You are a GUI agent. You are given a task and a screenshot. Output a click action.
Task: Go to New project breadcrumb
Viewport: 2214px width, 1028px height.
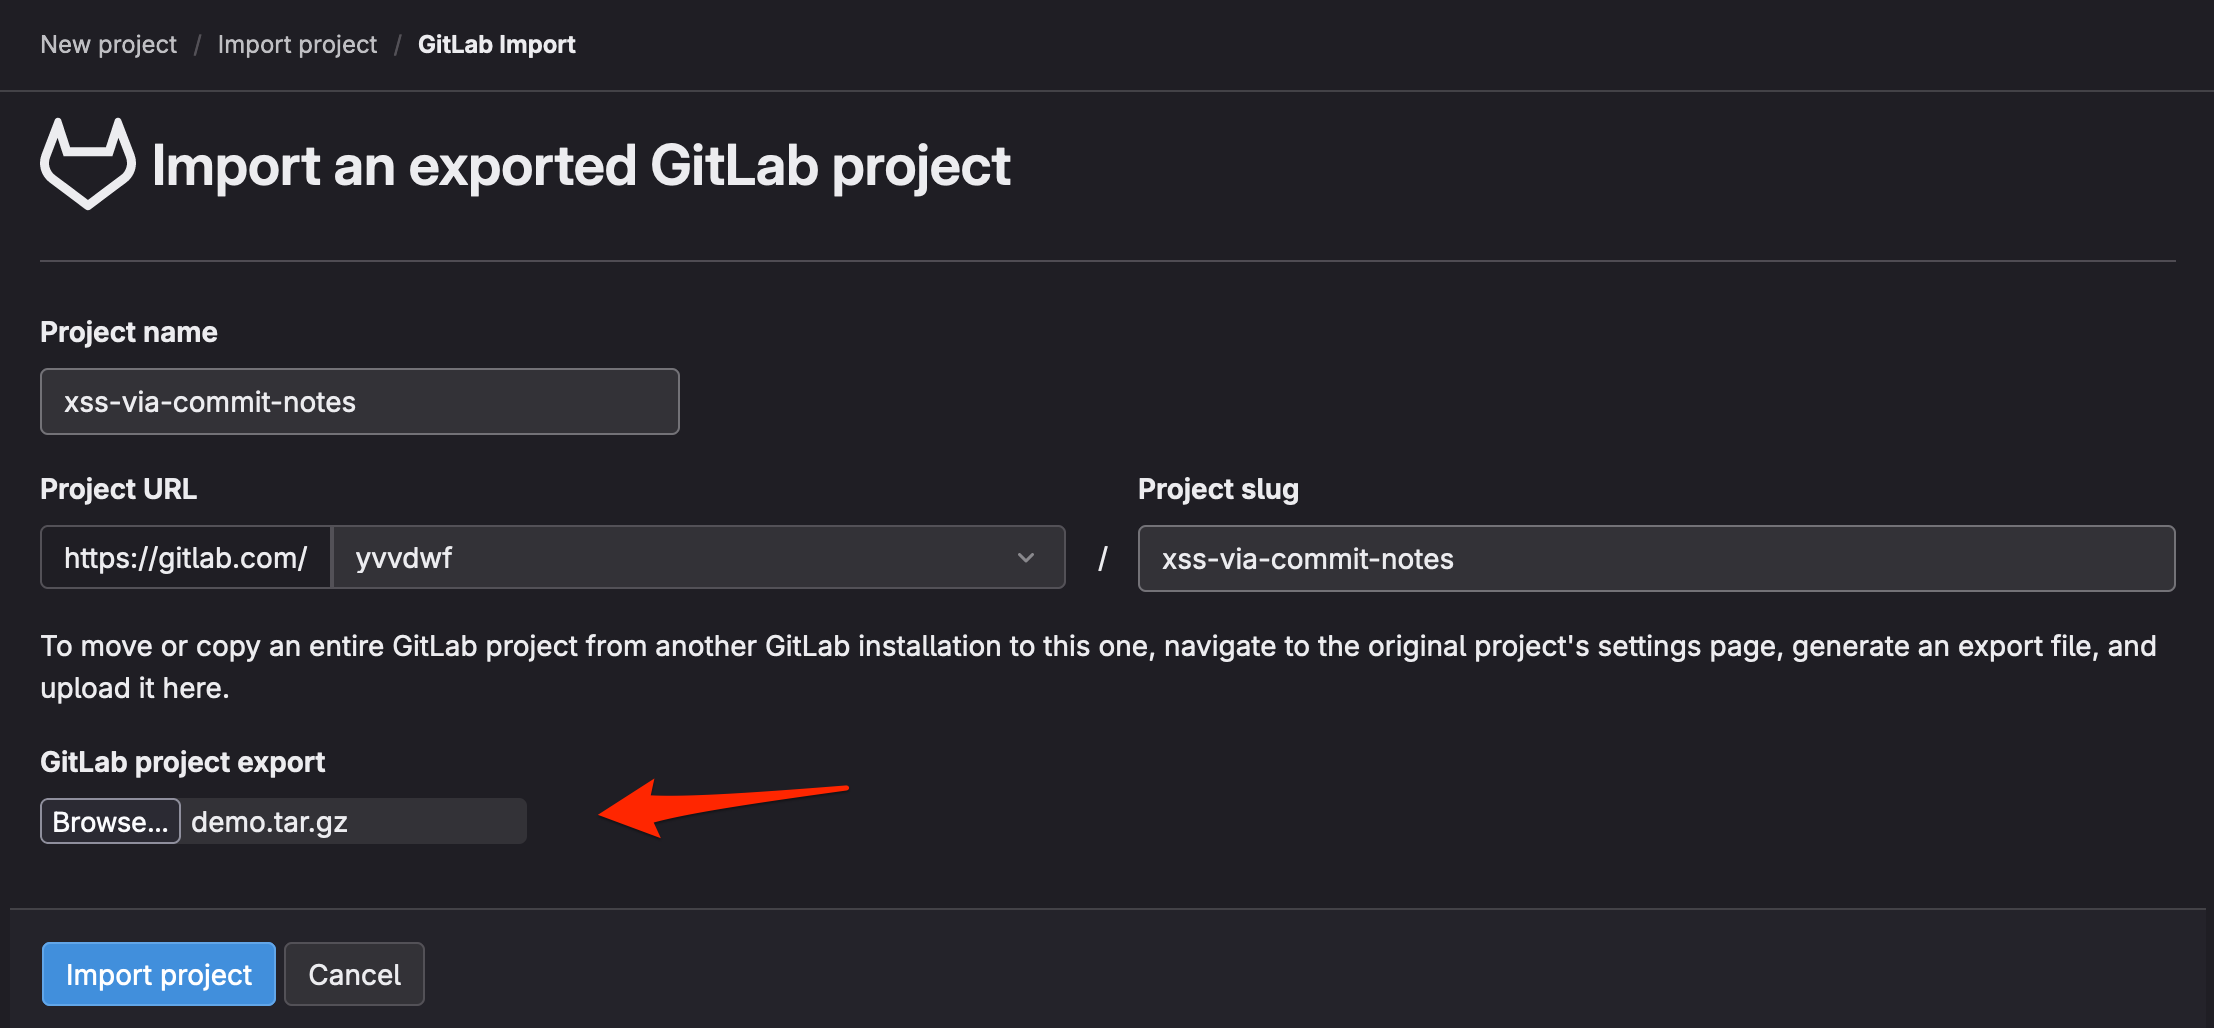coord(108,45)
